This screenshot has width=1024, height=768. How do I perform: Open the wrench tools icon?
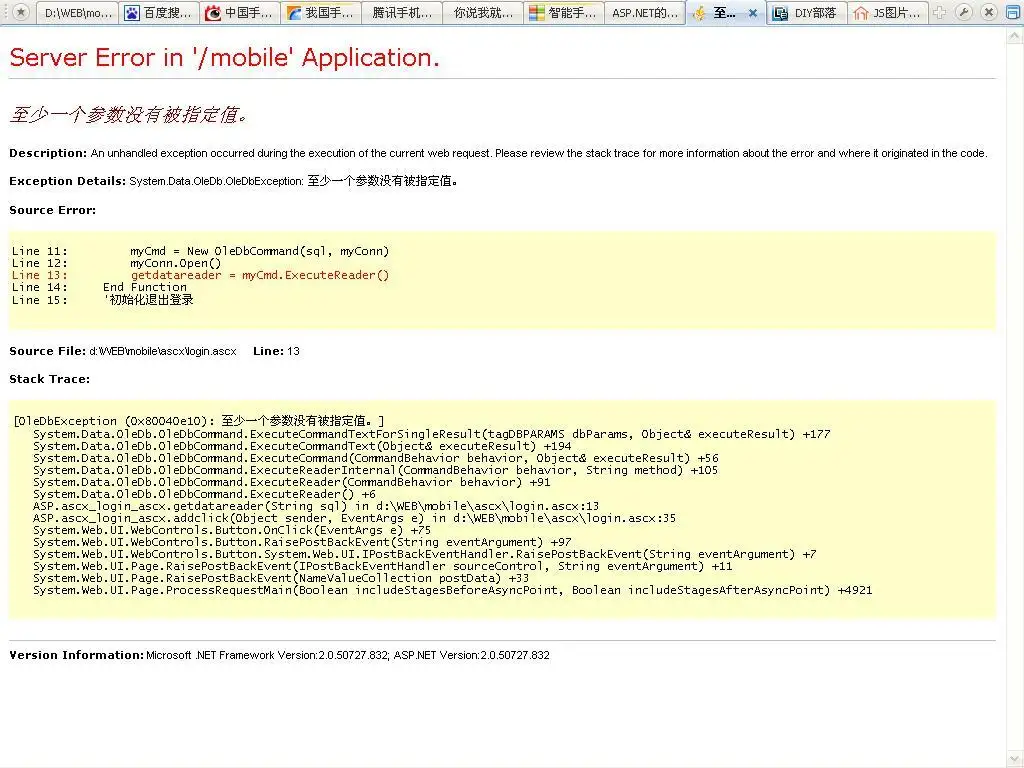click(963, 12)
